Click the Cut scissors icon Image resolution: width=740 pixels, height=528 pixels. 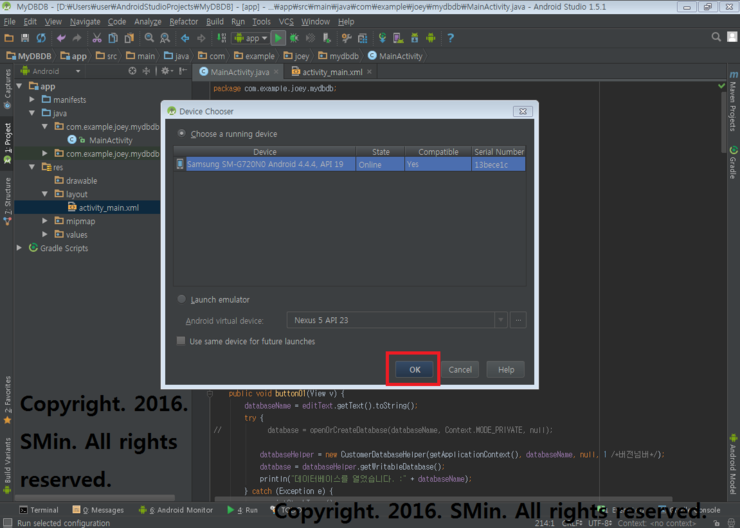tap(97, 38)
